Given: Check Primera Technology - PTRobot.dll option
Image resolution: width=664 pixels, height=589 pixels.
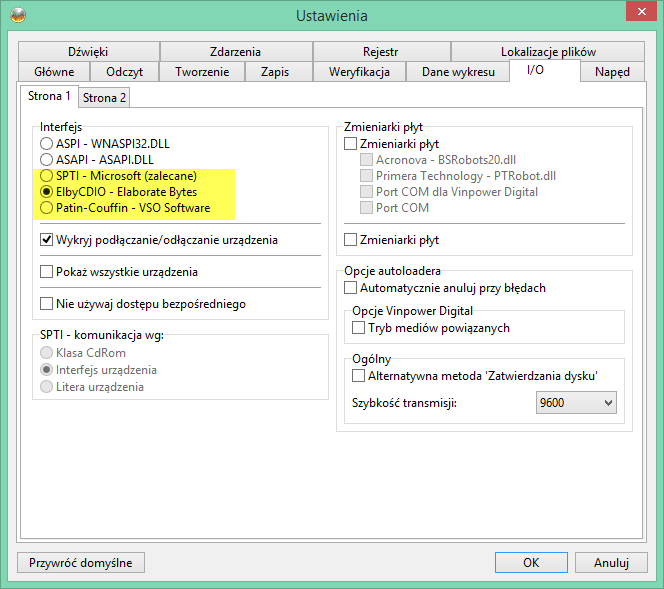Looking at the screenshot, I should point(458,176).
